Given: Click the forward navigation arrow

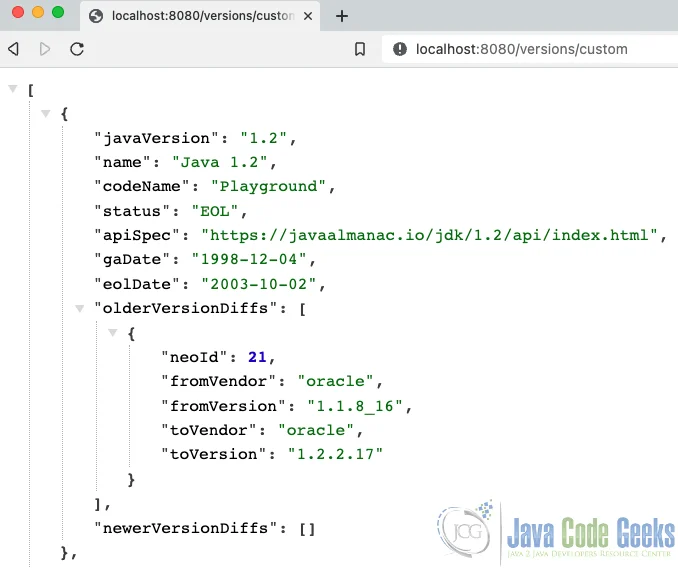Looking at the screenshot, I should pos(45,49).
